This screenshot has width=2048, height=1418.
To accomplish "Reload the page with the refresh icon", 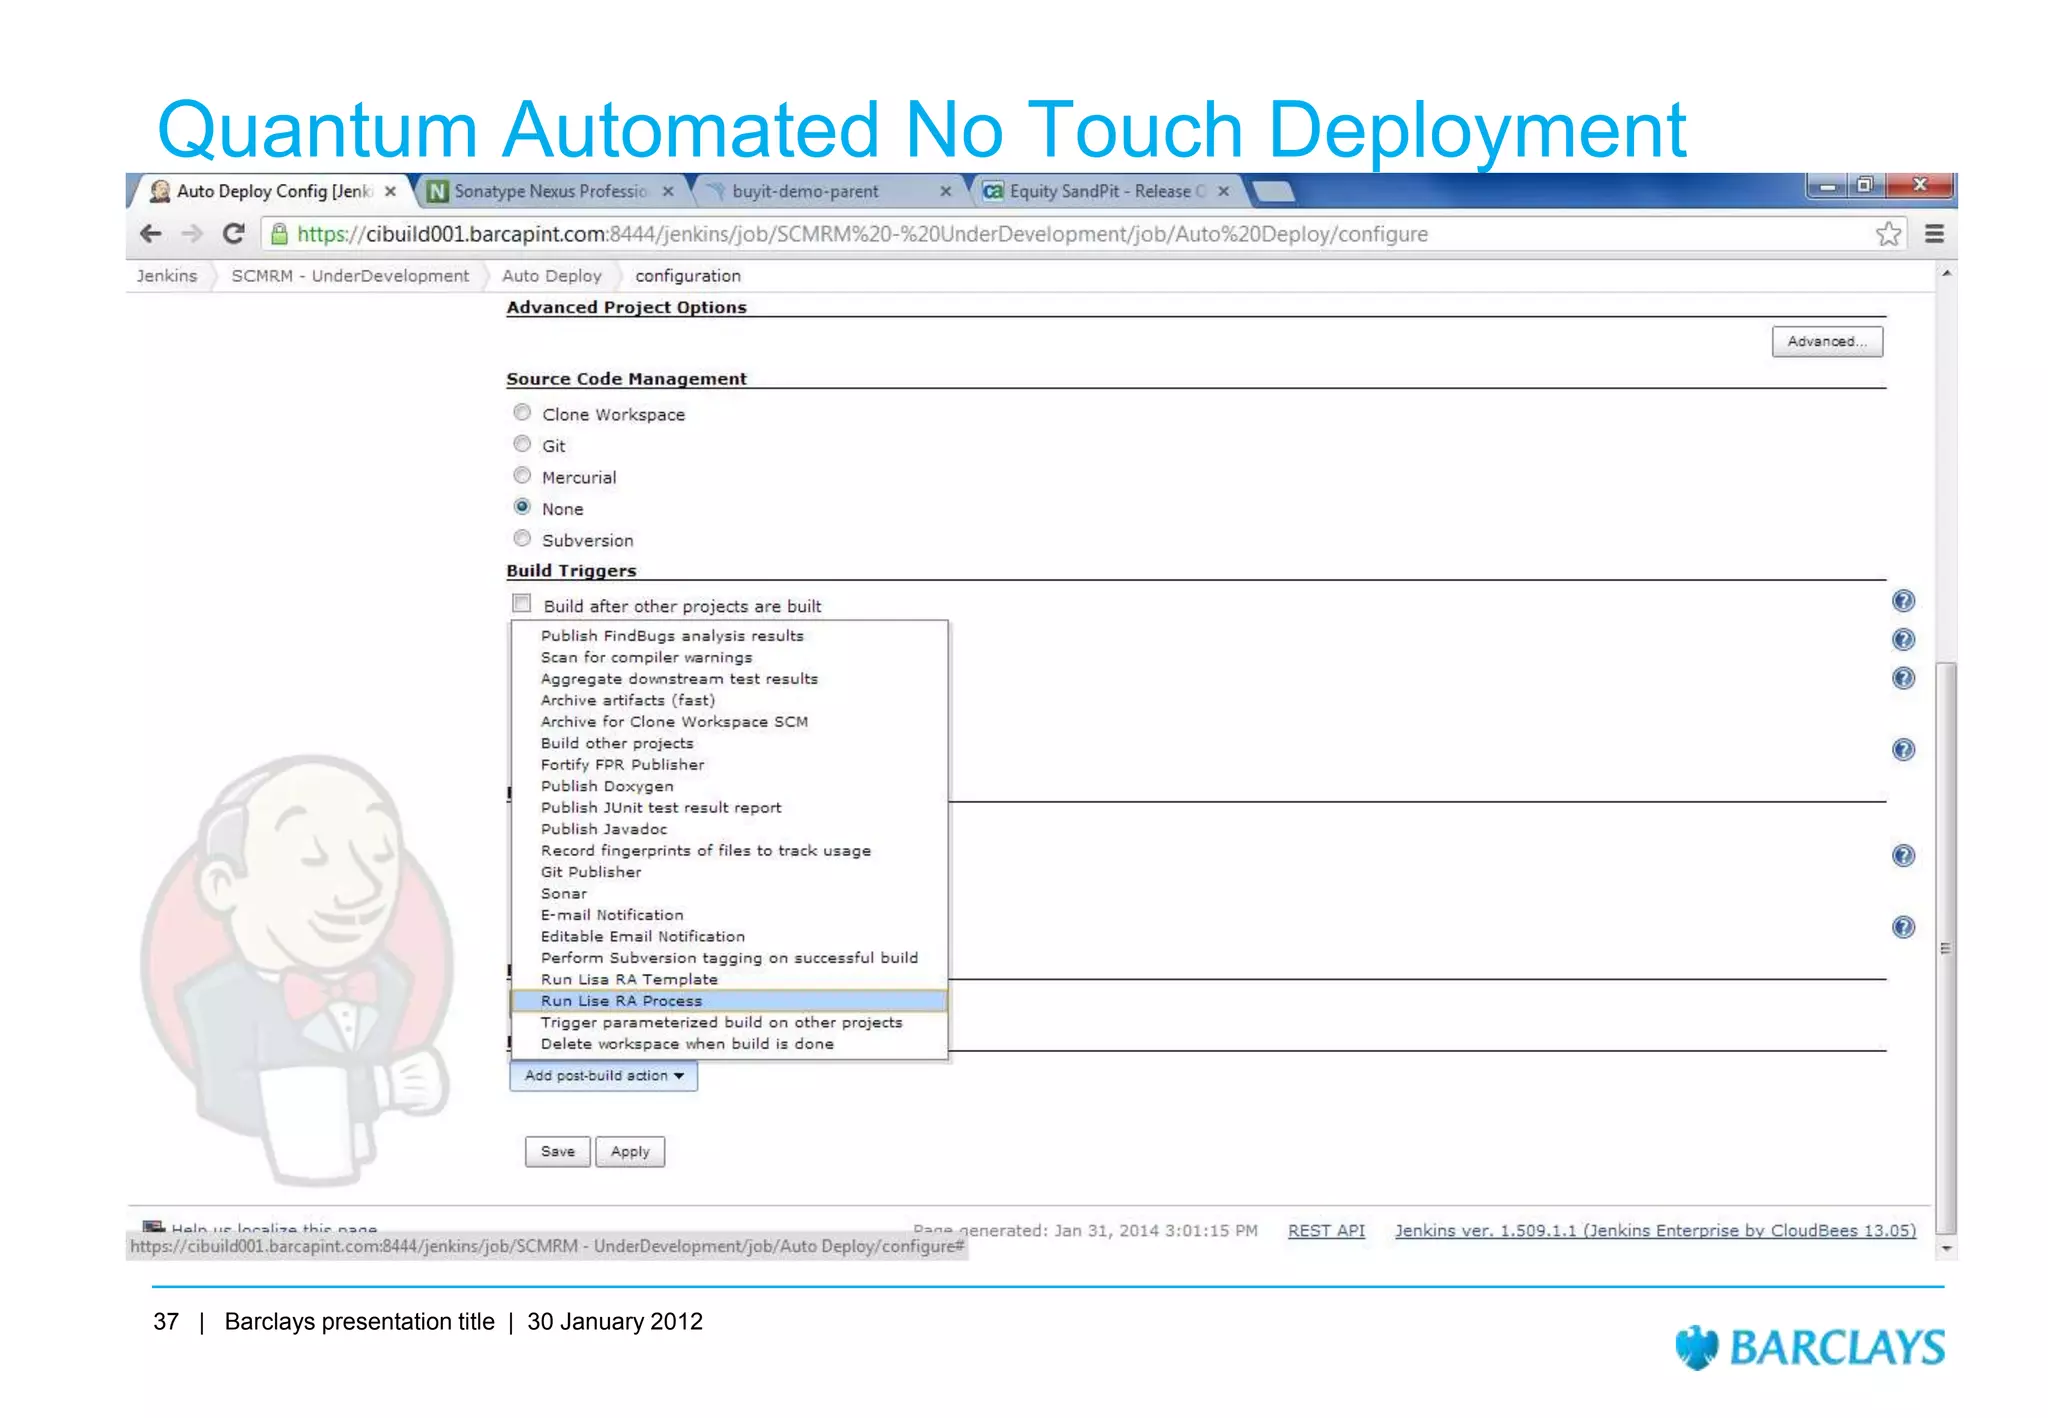I will click(x=234, y=234).
